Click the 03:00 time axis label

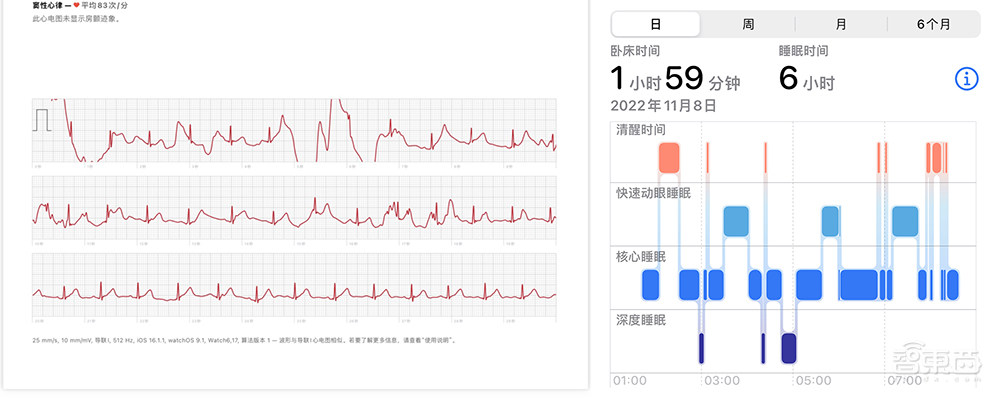coord(722,381)
